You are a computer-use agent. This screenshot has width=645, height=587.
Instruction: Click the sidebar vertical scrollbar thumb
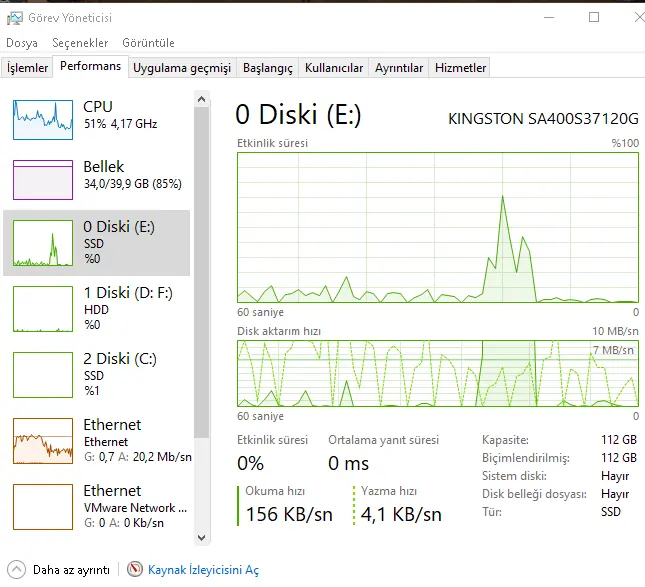(202, 272)
